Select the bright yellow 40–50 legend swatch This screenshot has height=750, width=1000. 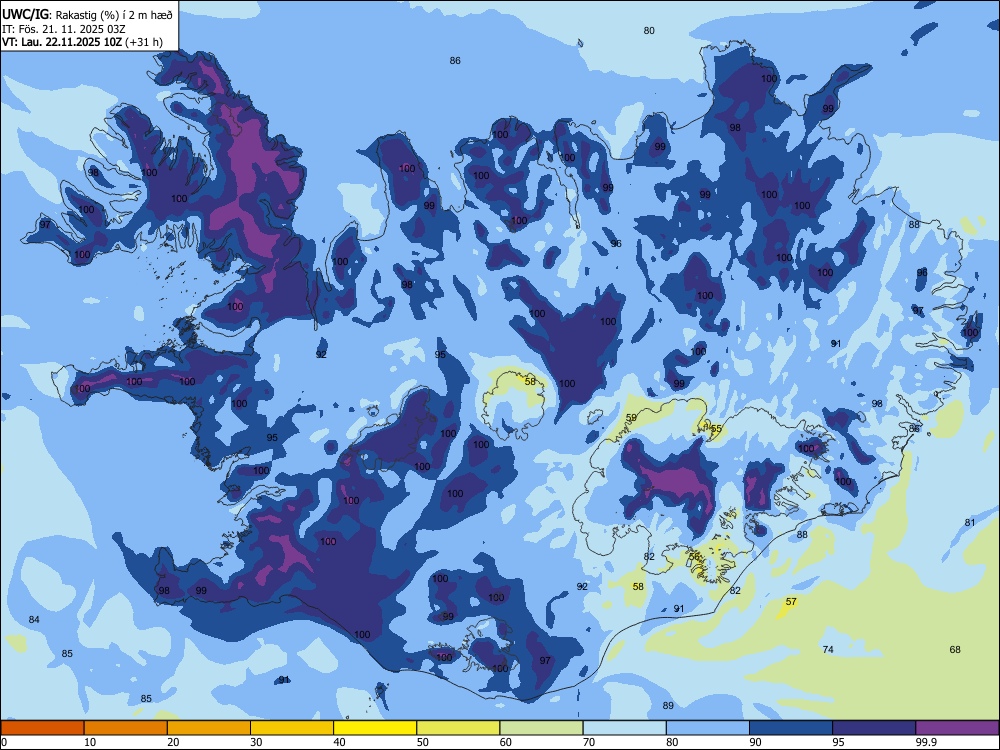tap(375, 728)
